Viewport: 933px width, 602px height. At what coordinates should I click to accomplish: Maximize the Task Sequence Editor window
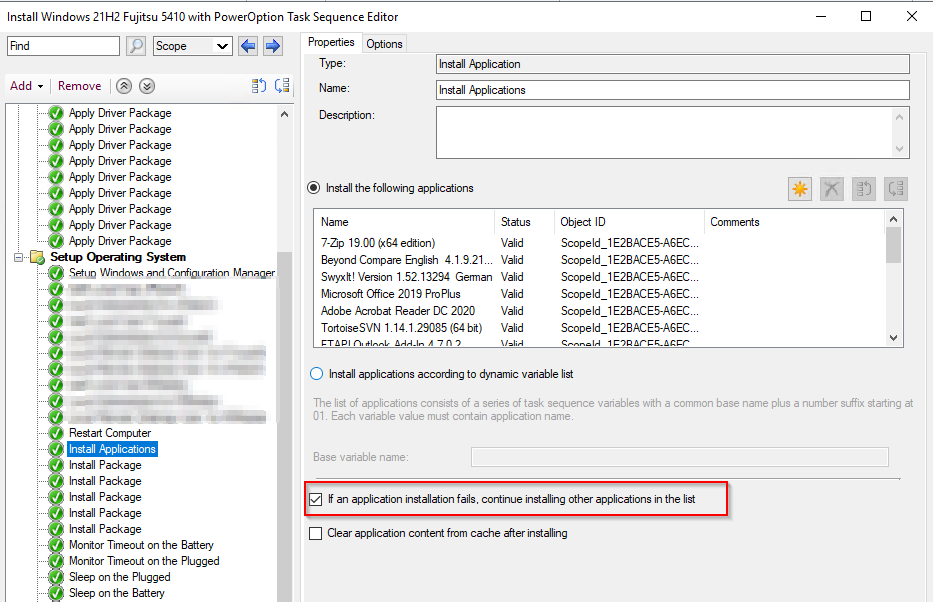(866, 17)
